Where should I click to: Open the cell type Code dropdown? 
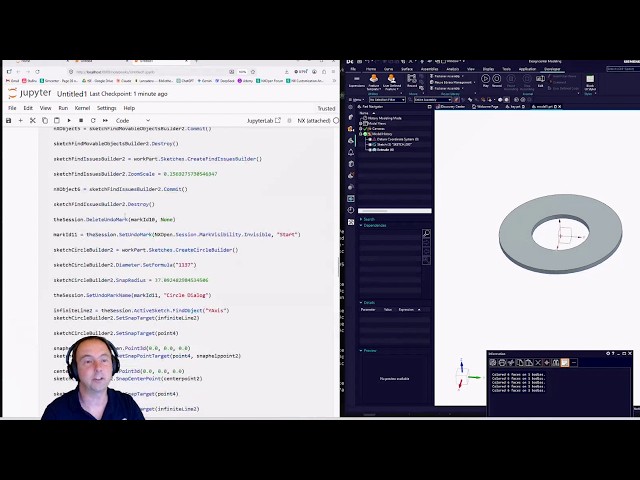(x=133, y=120)
